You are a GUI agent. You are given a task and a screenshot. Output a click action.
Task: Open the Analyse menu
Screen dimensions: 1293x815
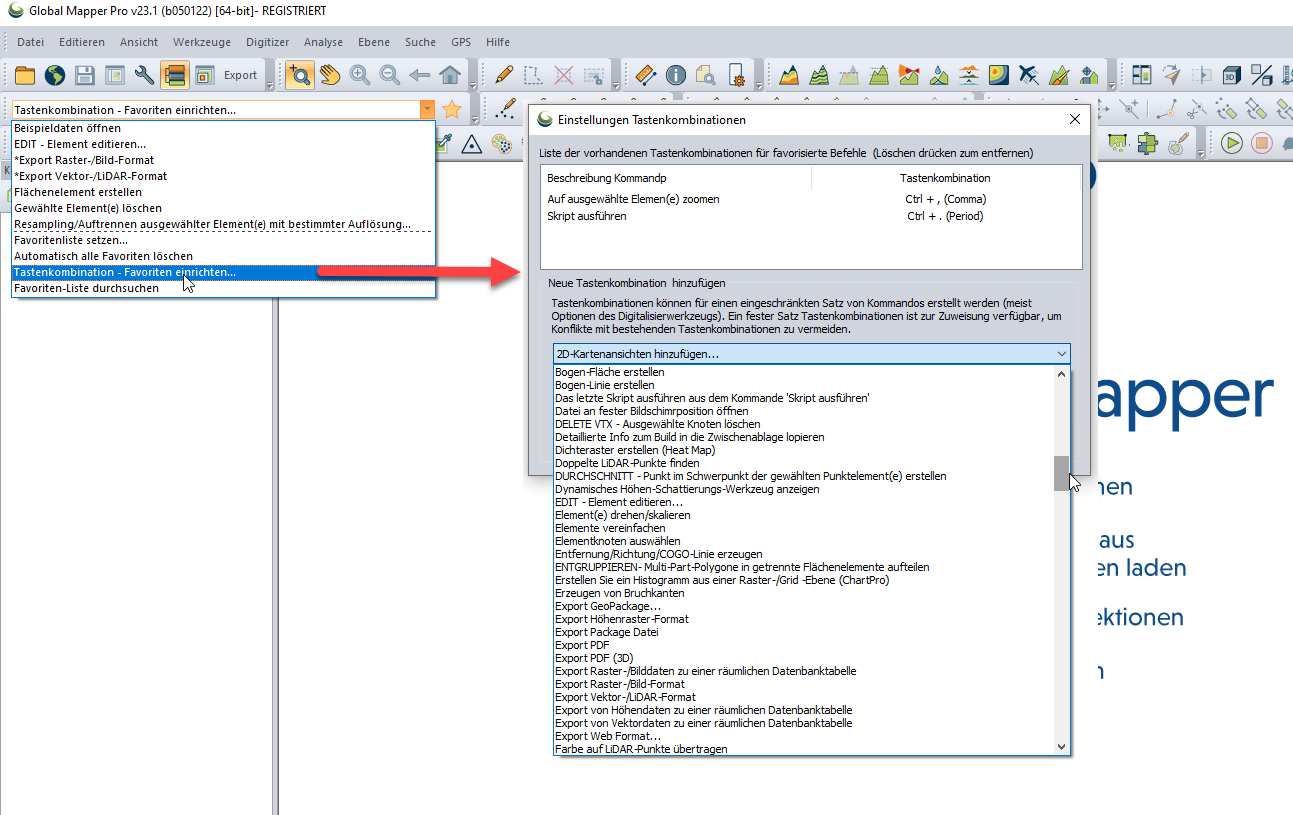pyautogui.click(x=324, y=42)
